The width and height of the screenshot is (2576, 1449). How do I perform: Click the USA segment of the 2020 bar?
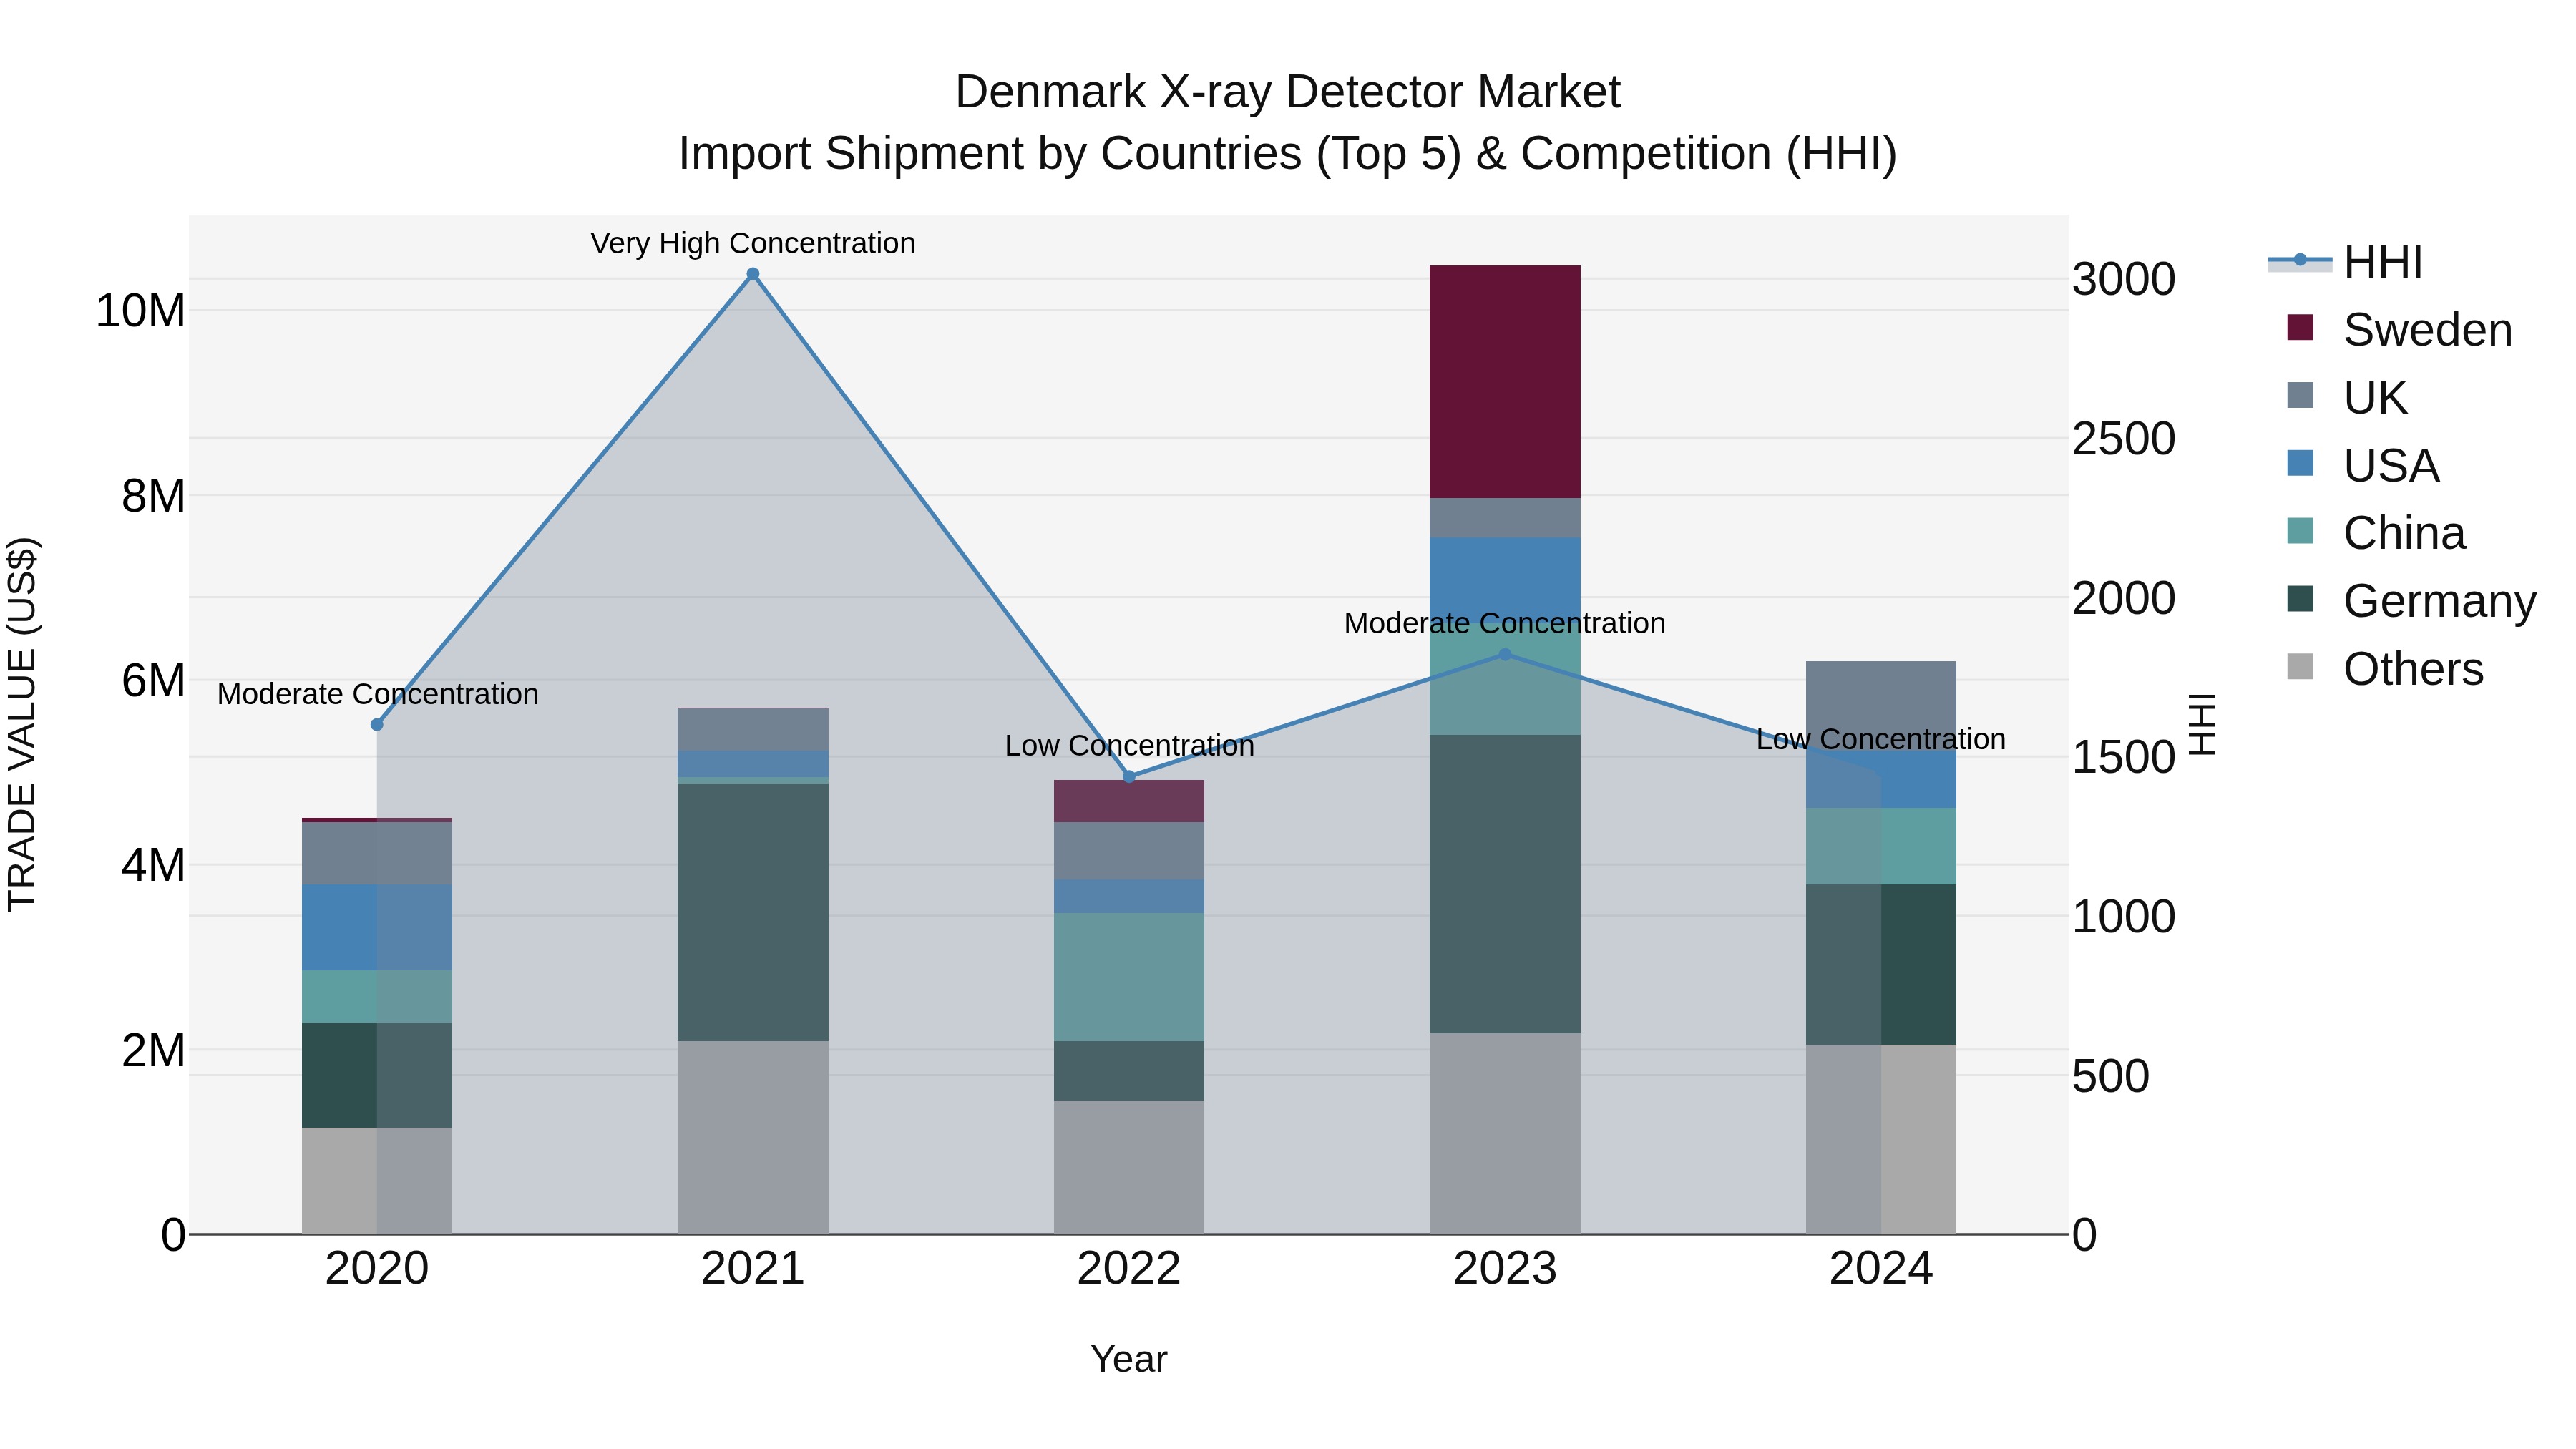click(x=377, y=927)
